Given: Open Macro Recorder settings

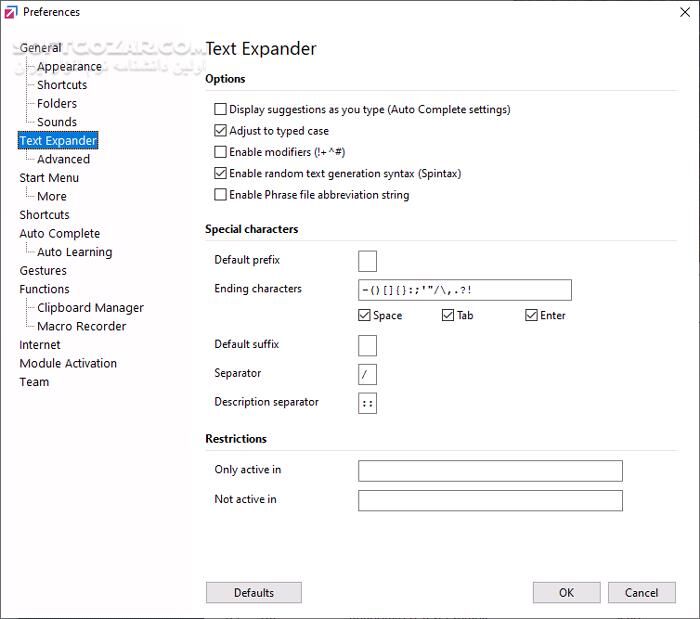Looking at the screenshot, I should 81,326.
